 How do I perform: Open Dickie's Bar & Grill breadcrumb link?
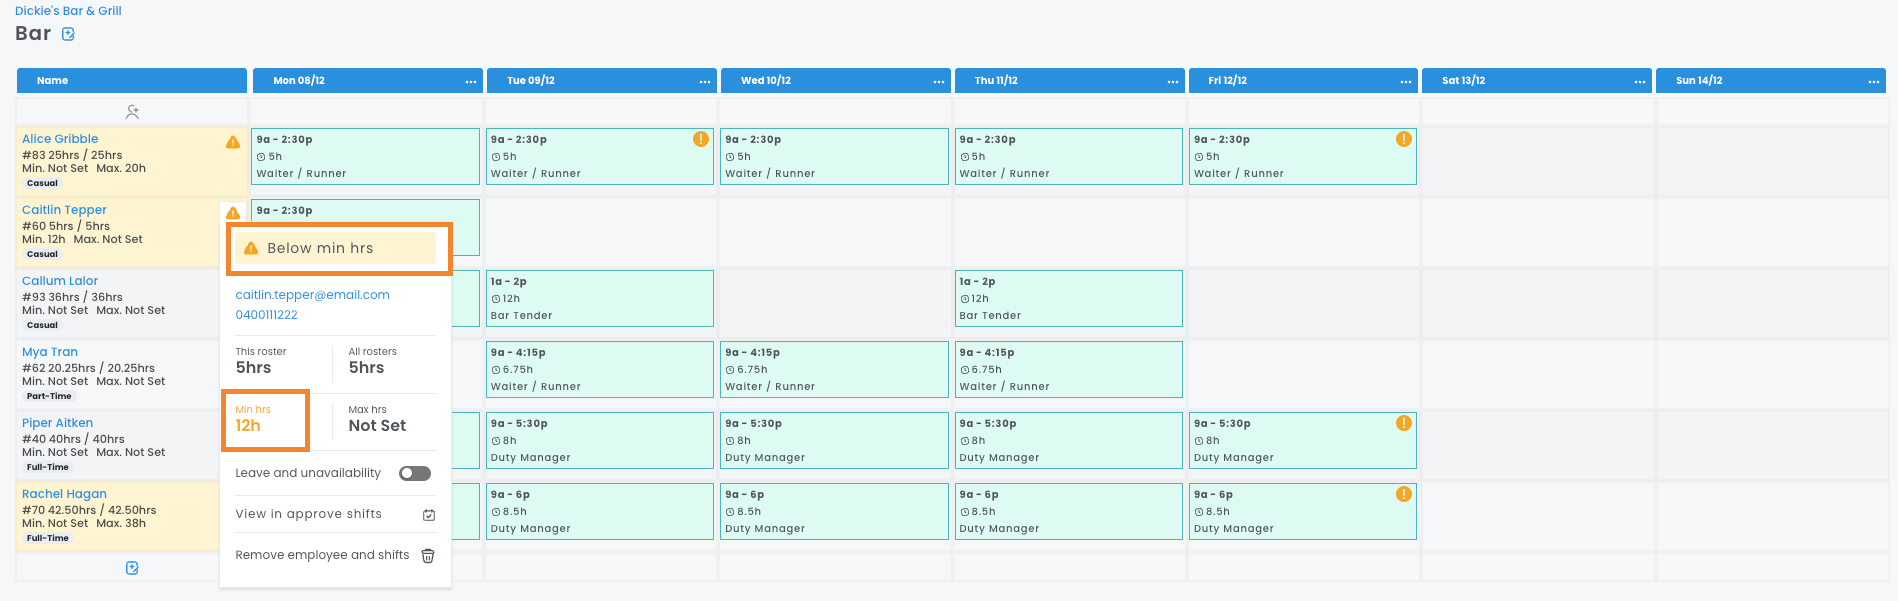coord(68,11)
